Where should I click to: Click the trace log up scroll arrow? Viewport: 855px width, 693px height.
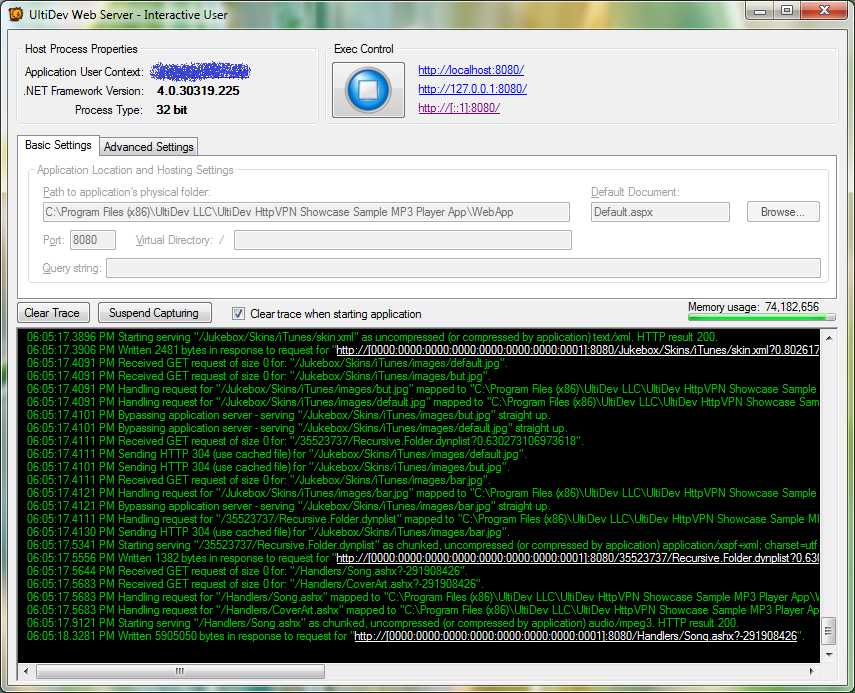(x=829, y=338)
